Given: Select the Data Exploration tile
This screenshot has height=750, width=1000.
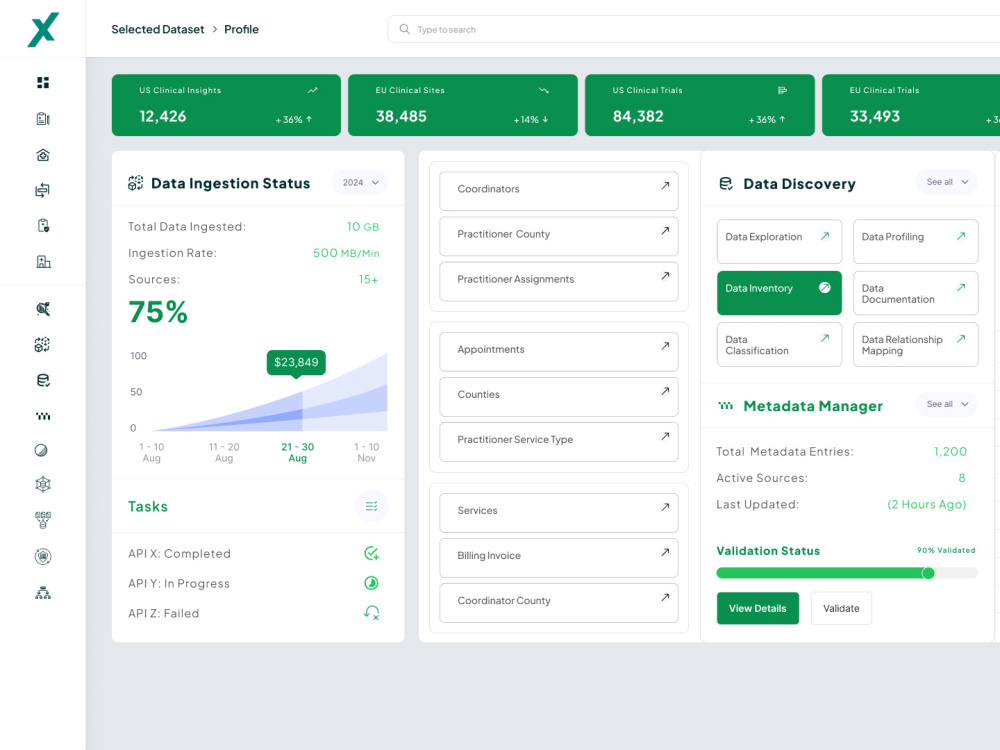Looking at the screenshot, I should tap(779, 242).
